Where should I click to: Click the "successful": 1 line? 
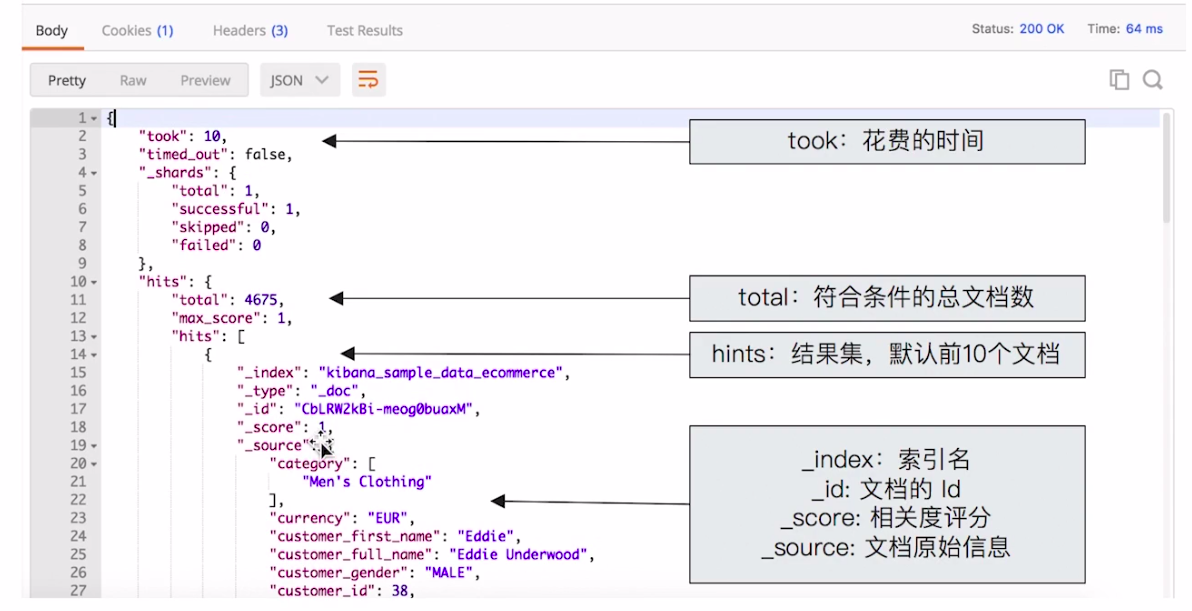pyautogui.click(x=235, y=209)
